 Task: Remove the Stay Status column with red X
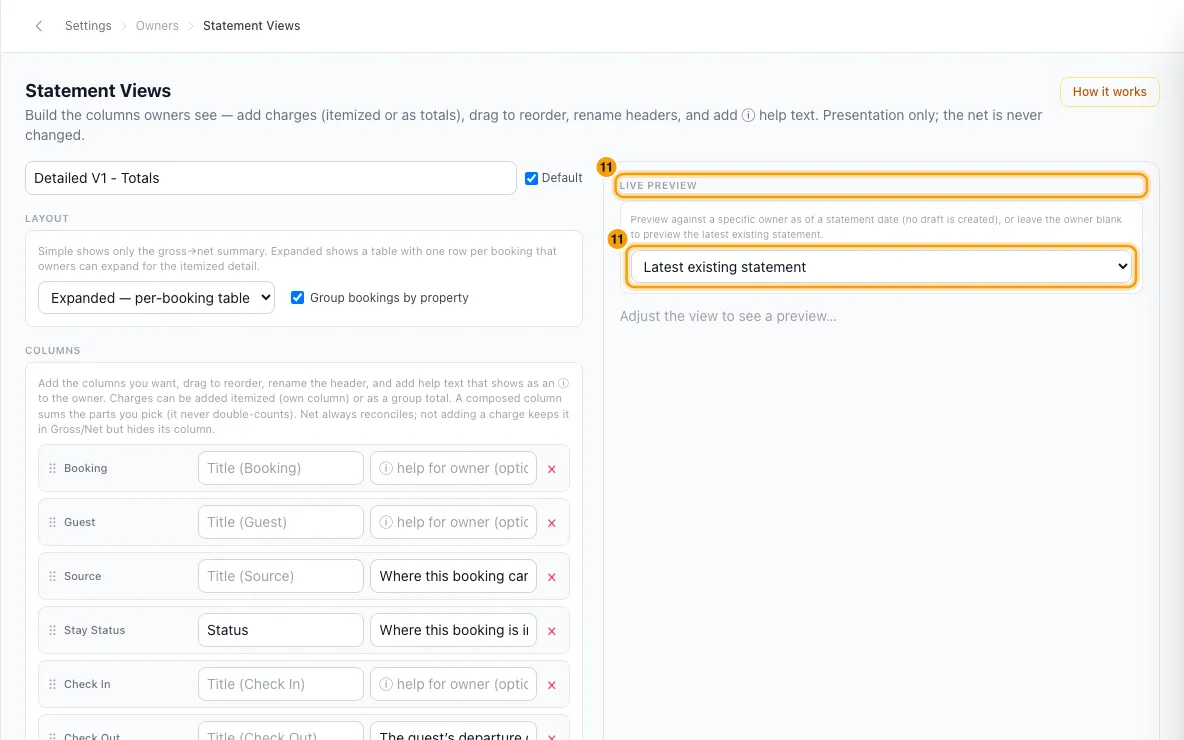[x=552, y=631]
